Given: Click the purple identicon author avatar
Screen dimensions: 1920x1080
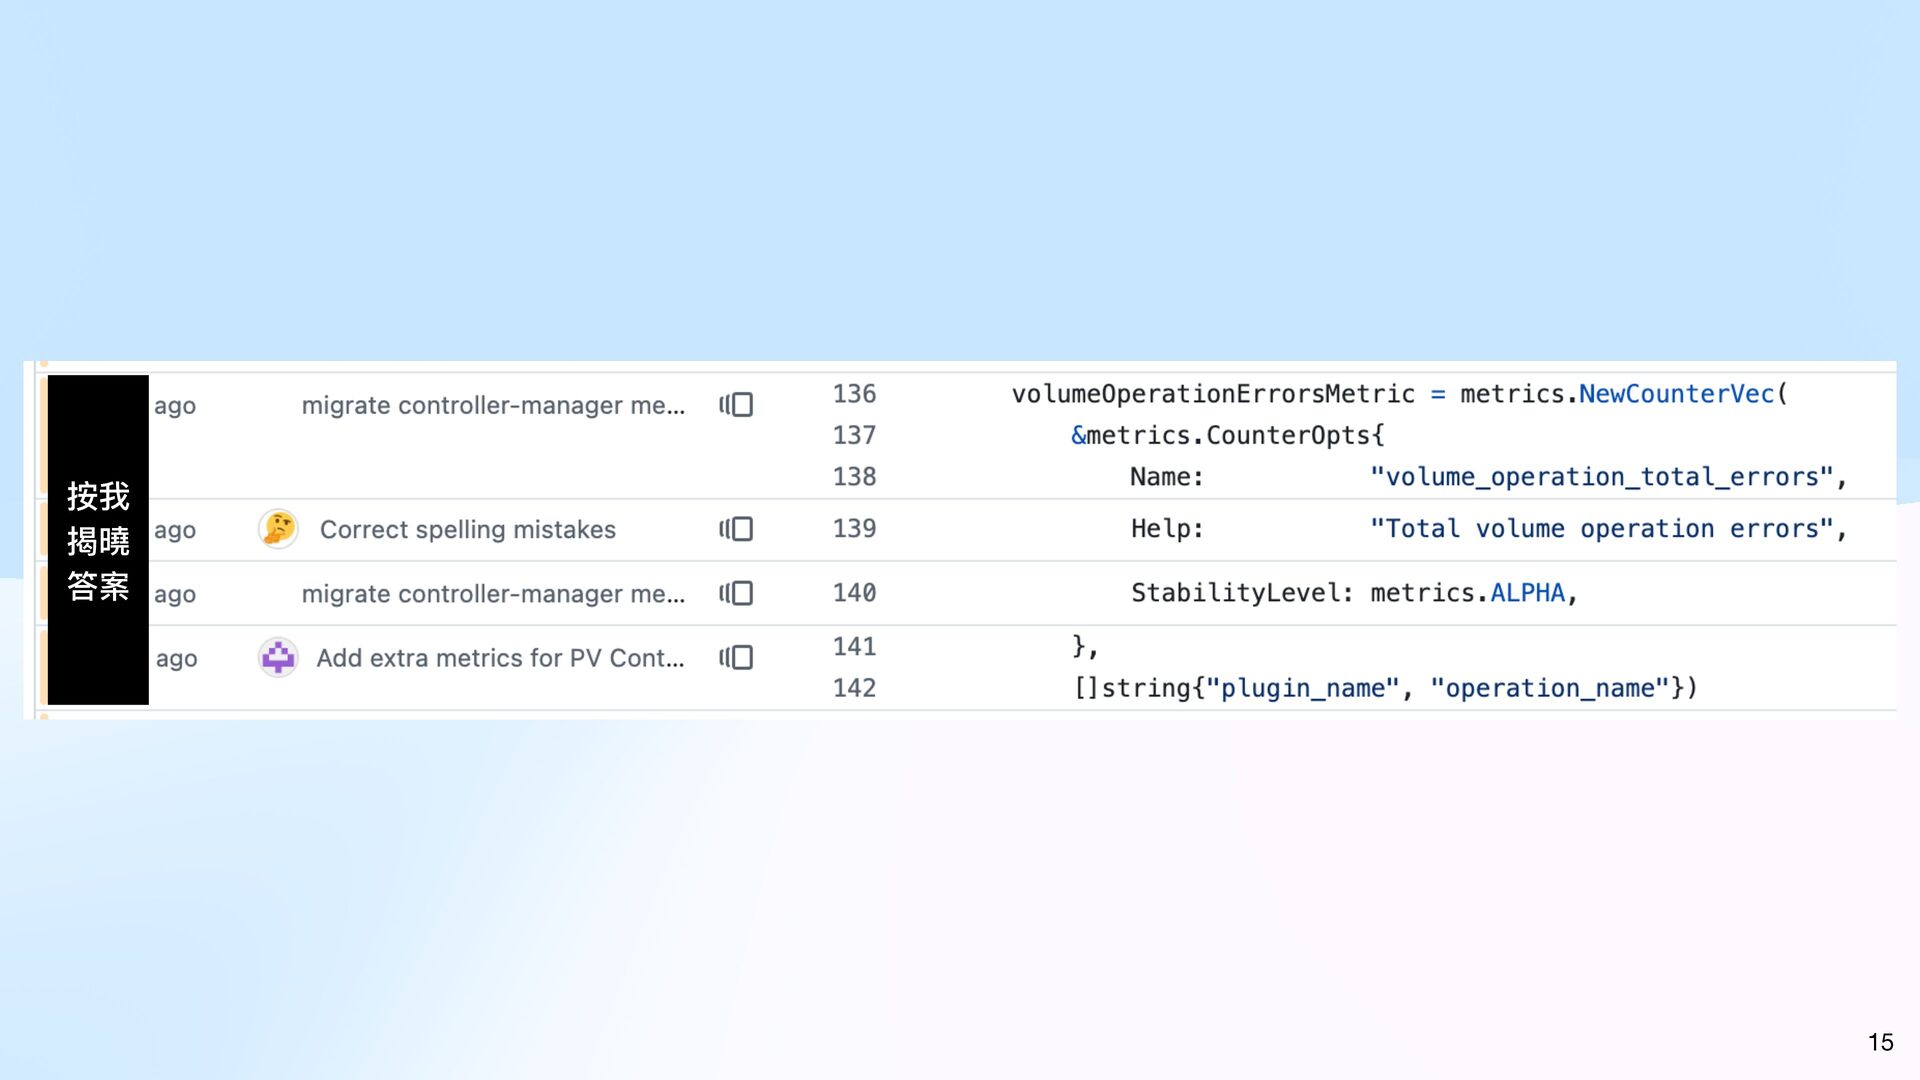Looking at the screenshot, I should click(278, 657).
